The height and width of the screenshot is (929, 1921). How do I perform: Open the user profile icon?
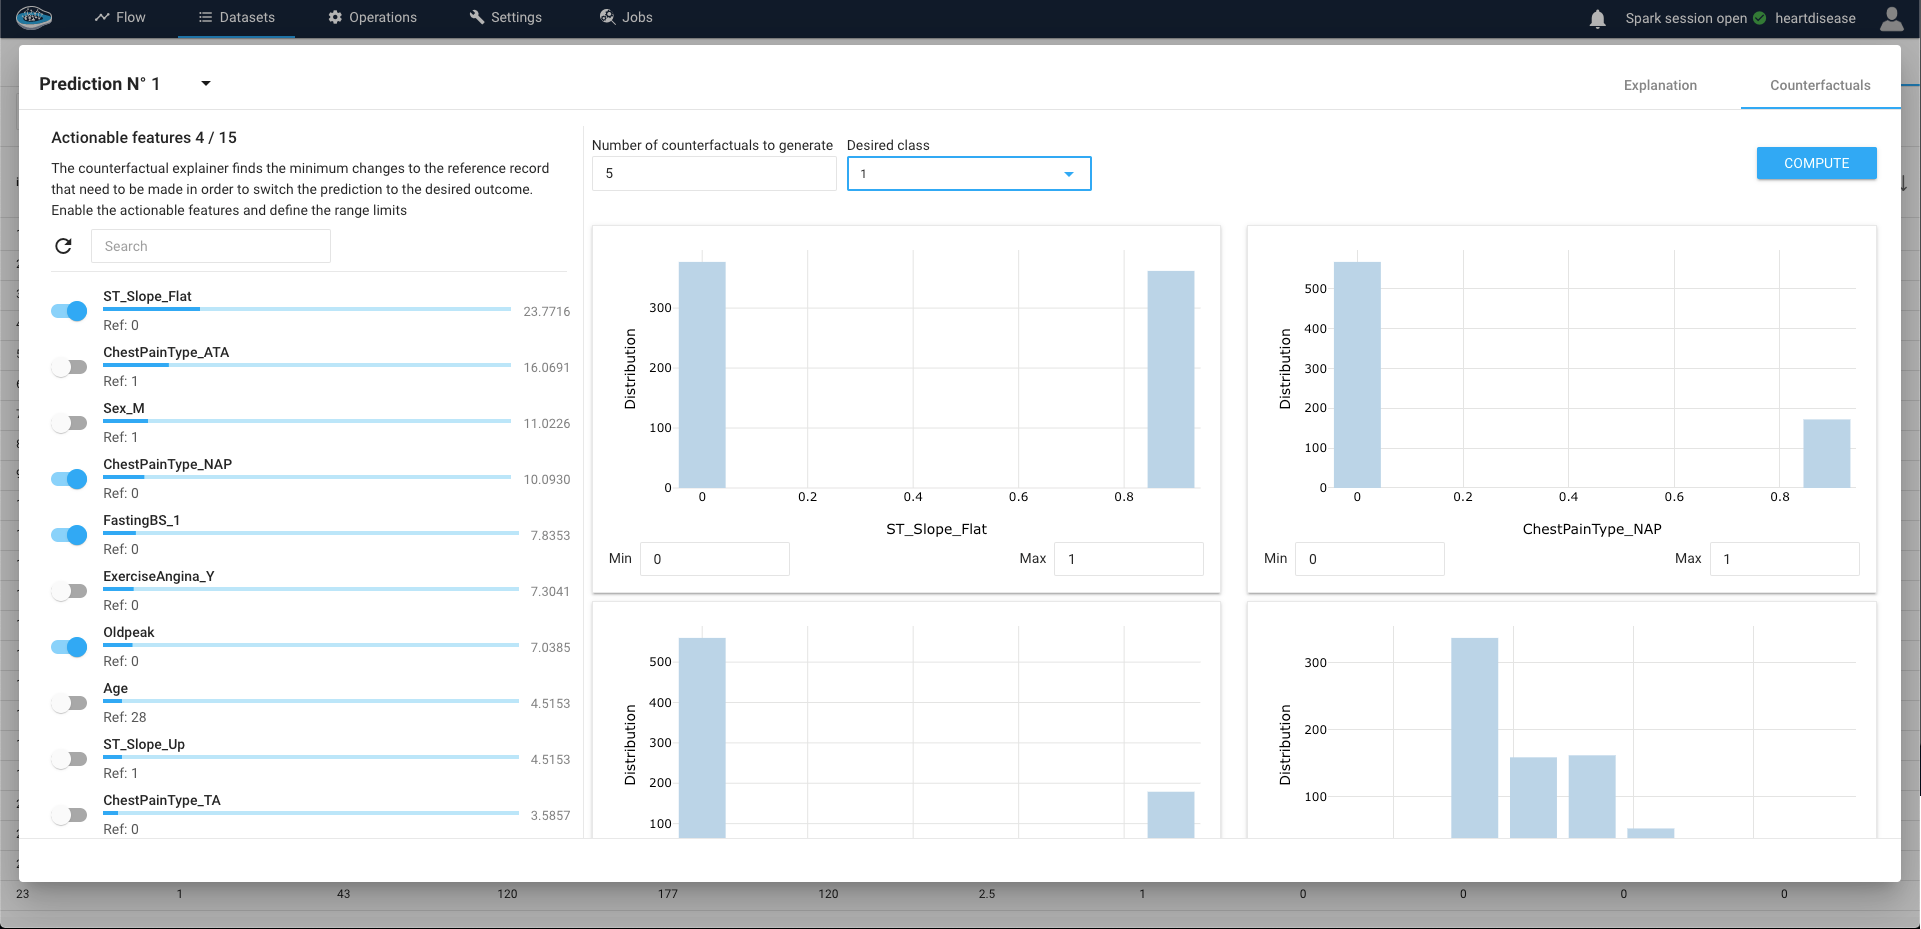pos(1891,18)
